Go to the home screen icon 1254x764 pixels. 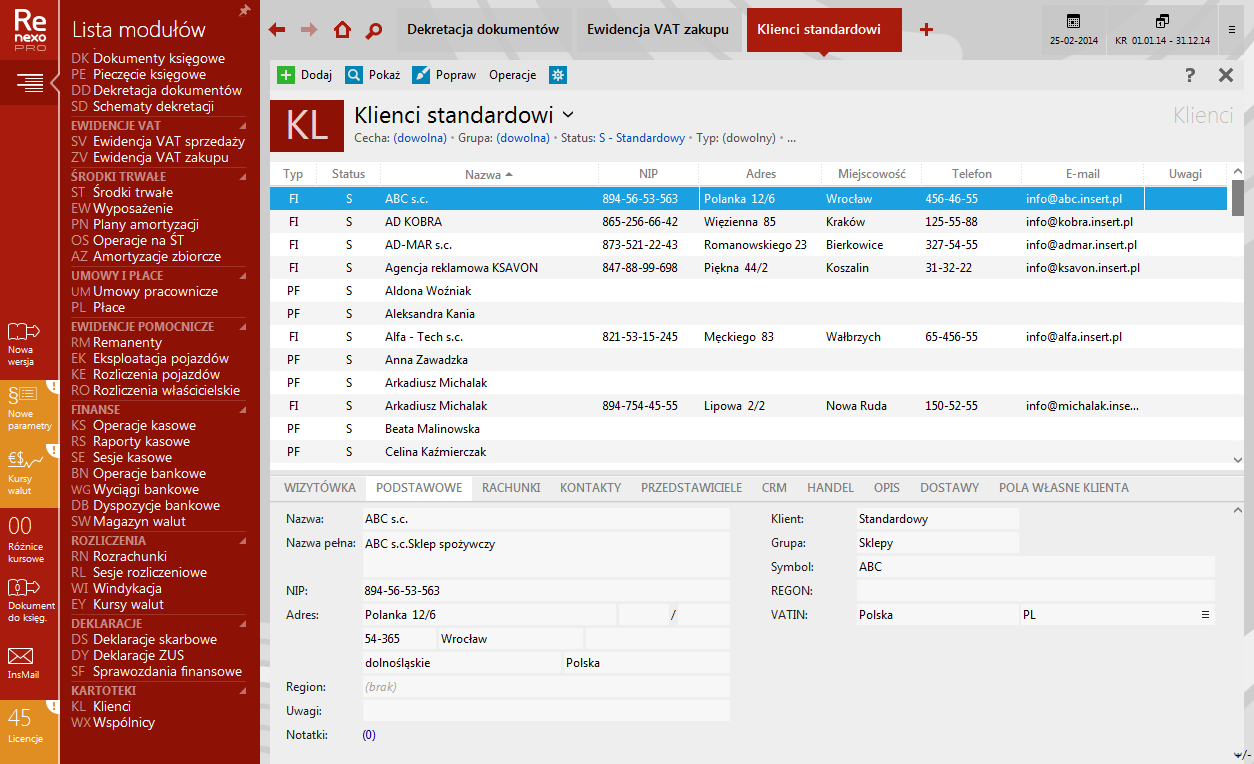pos(342,30)
